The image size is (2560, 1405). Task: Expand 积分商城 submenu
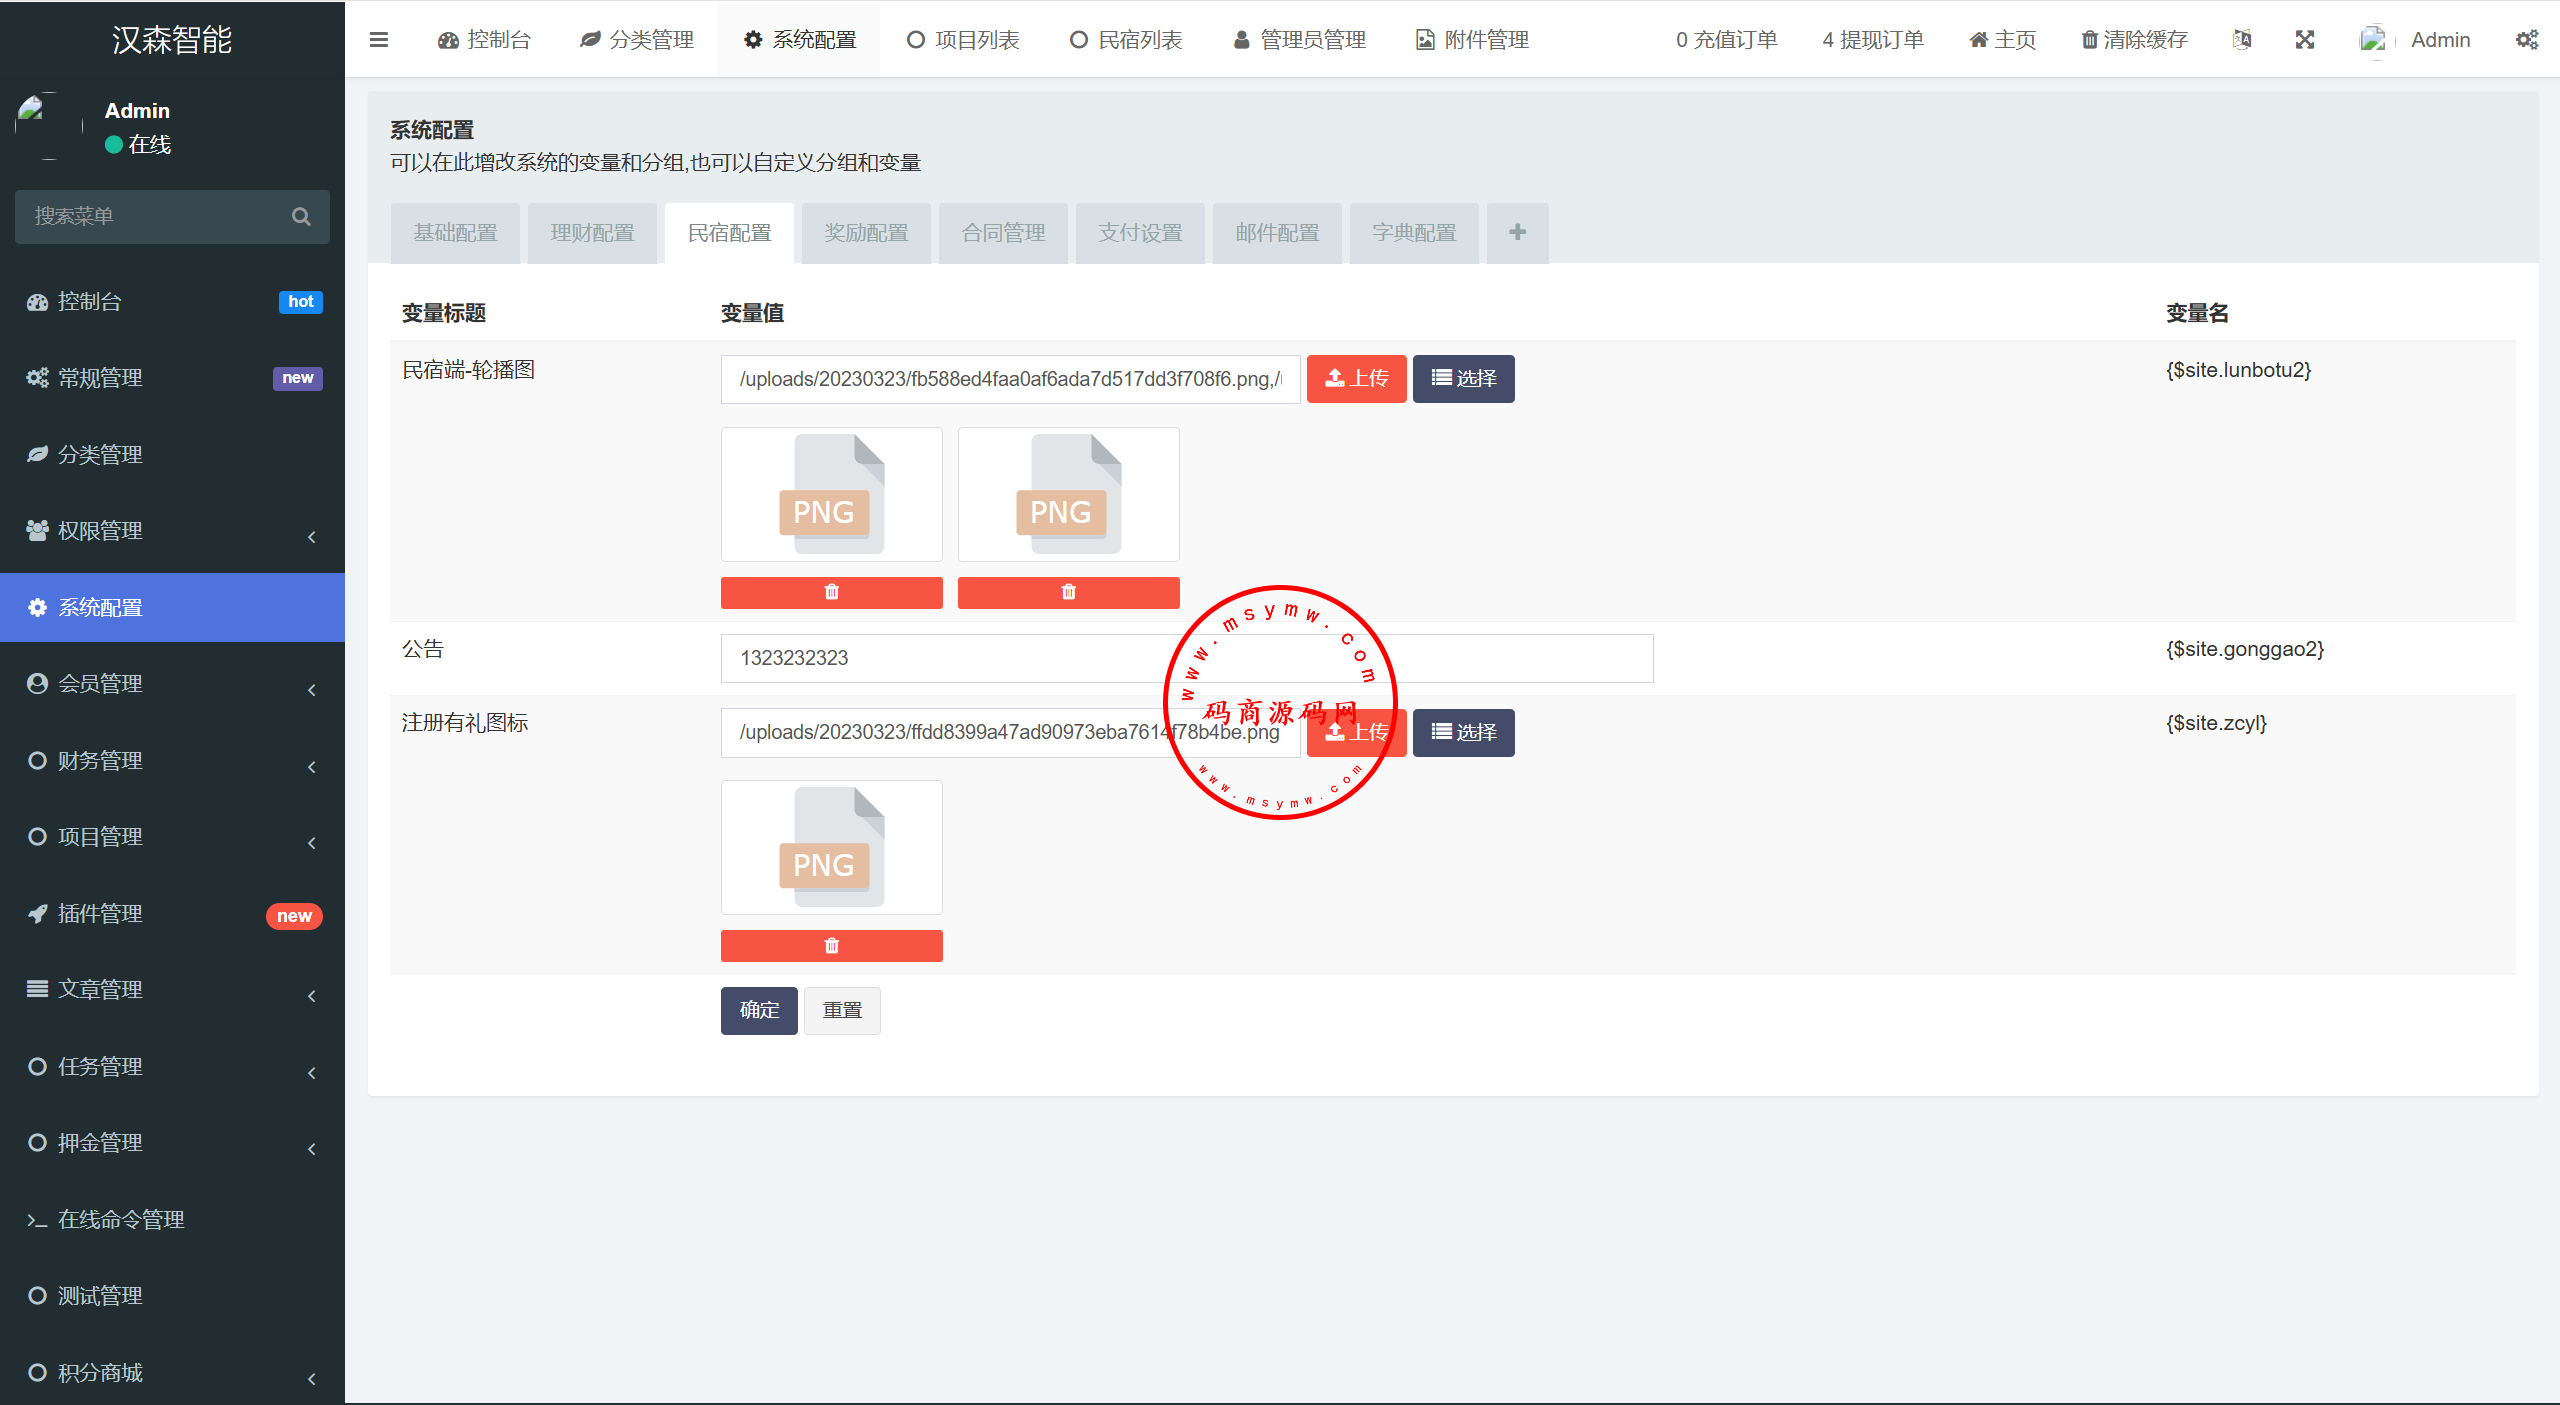pos(172,1373)
